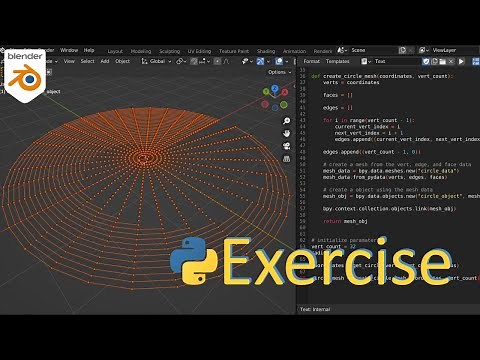Switch to the Rendering workspace tab
Viewport: 480px width, 360px height.
[x=323, y=51]
